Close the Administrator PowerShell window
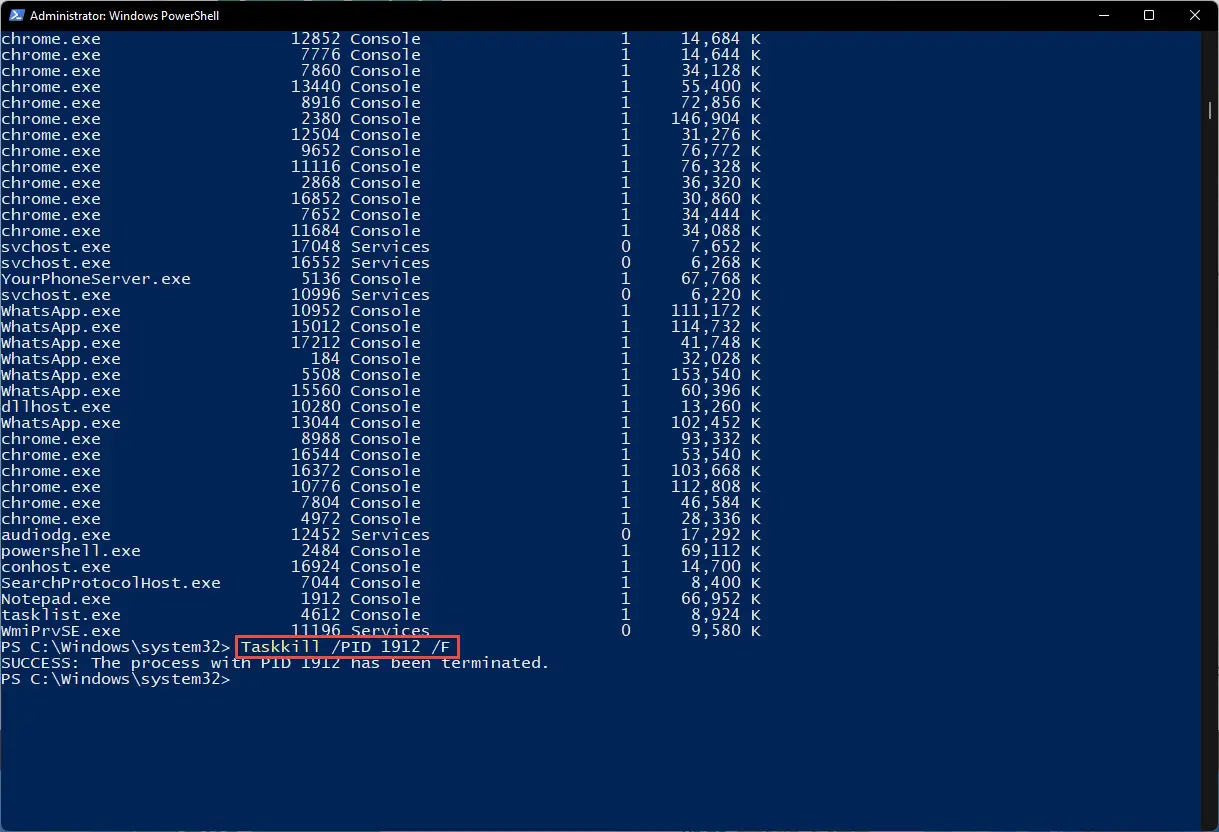 pos(1195,15)
